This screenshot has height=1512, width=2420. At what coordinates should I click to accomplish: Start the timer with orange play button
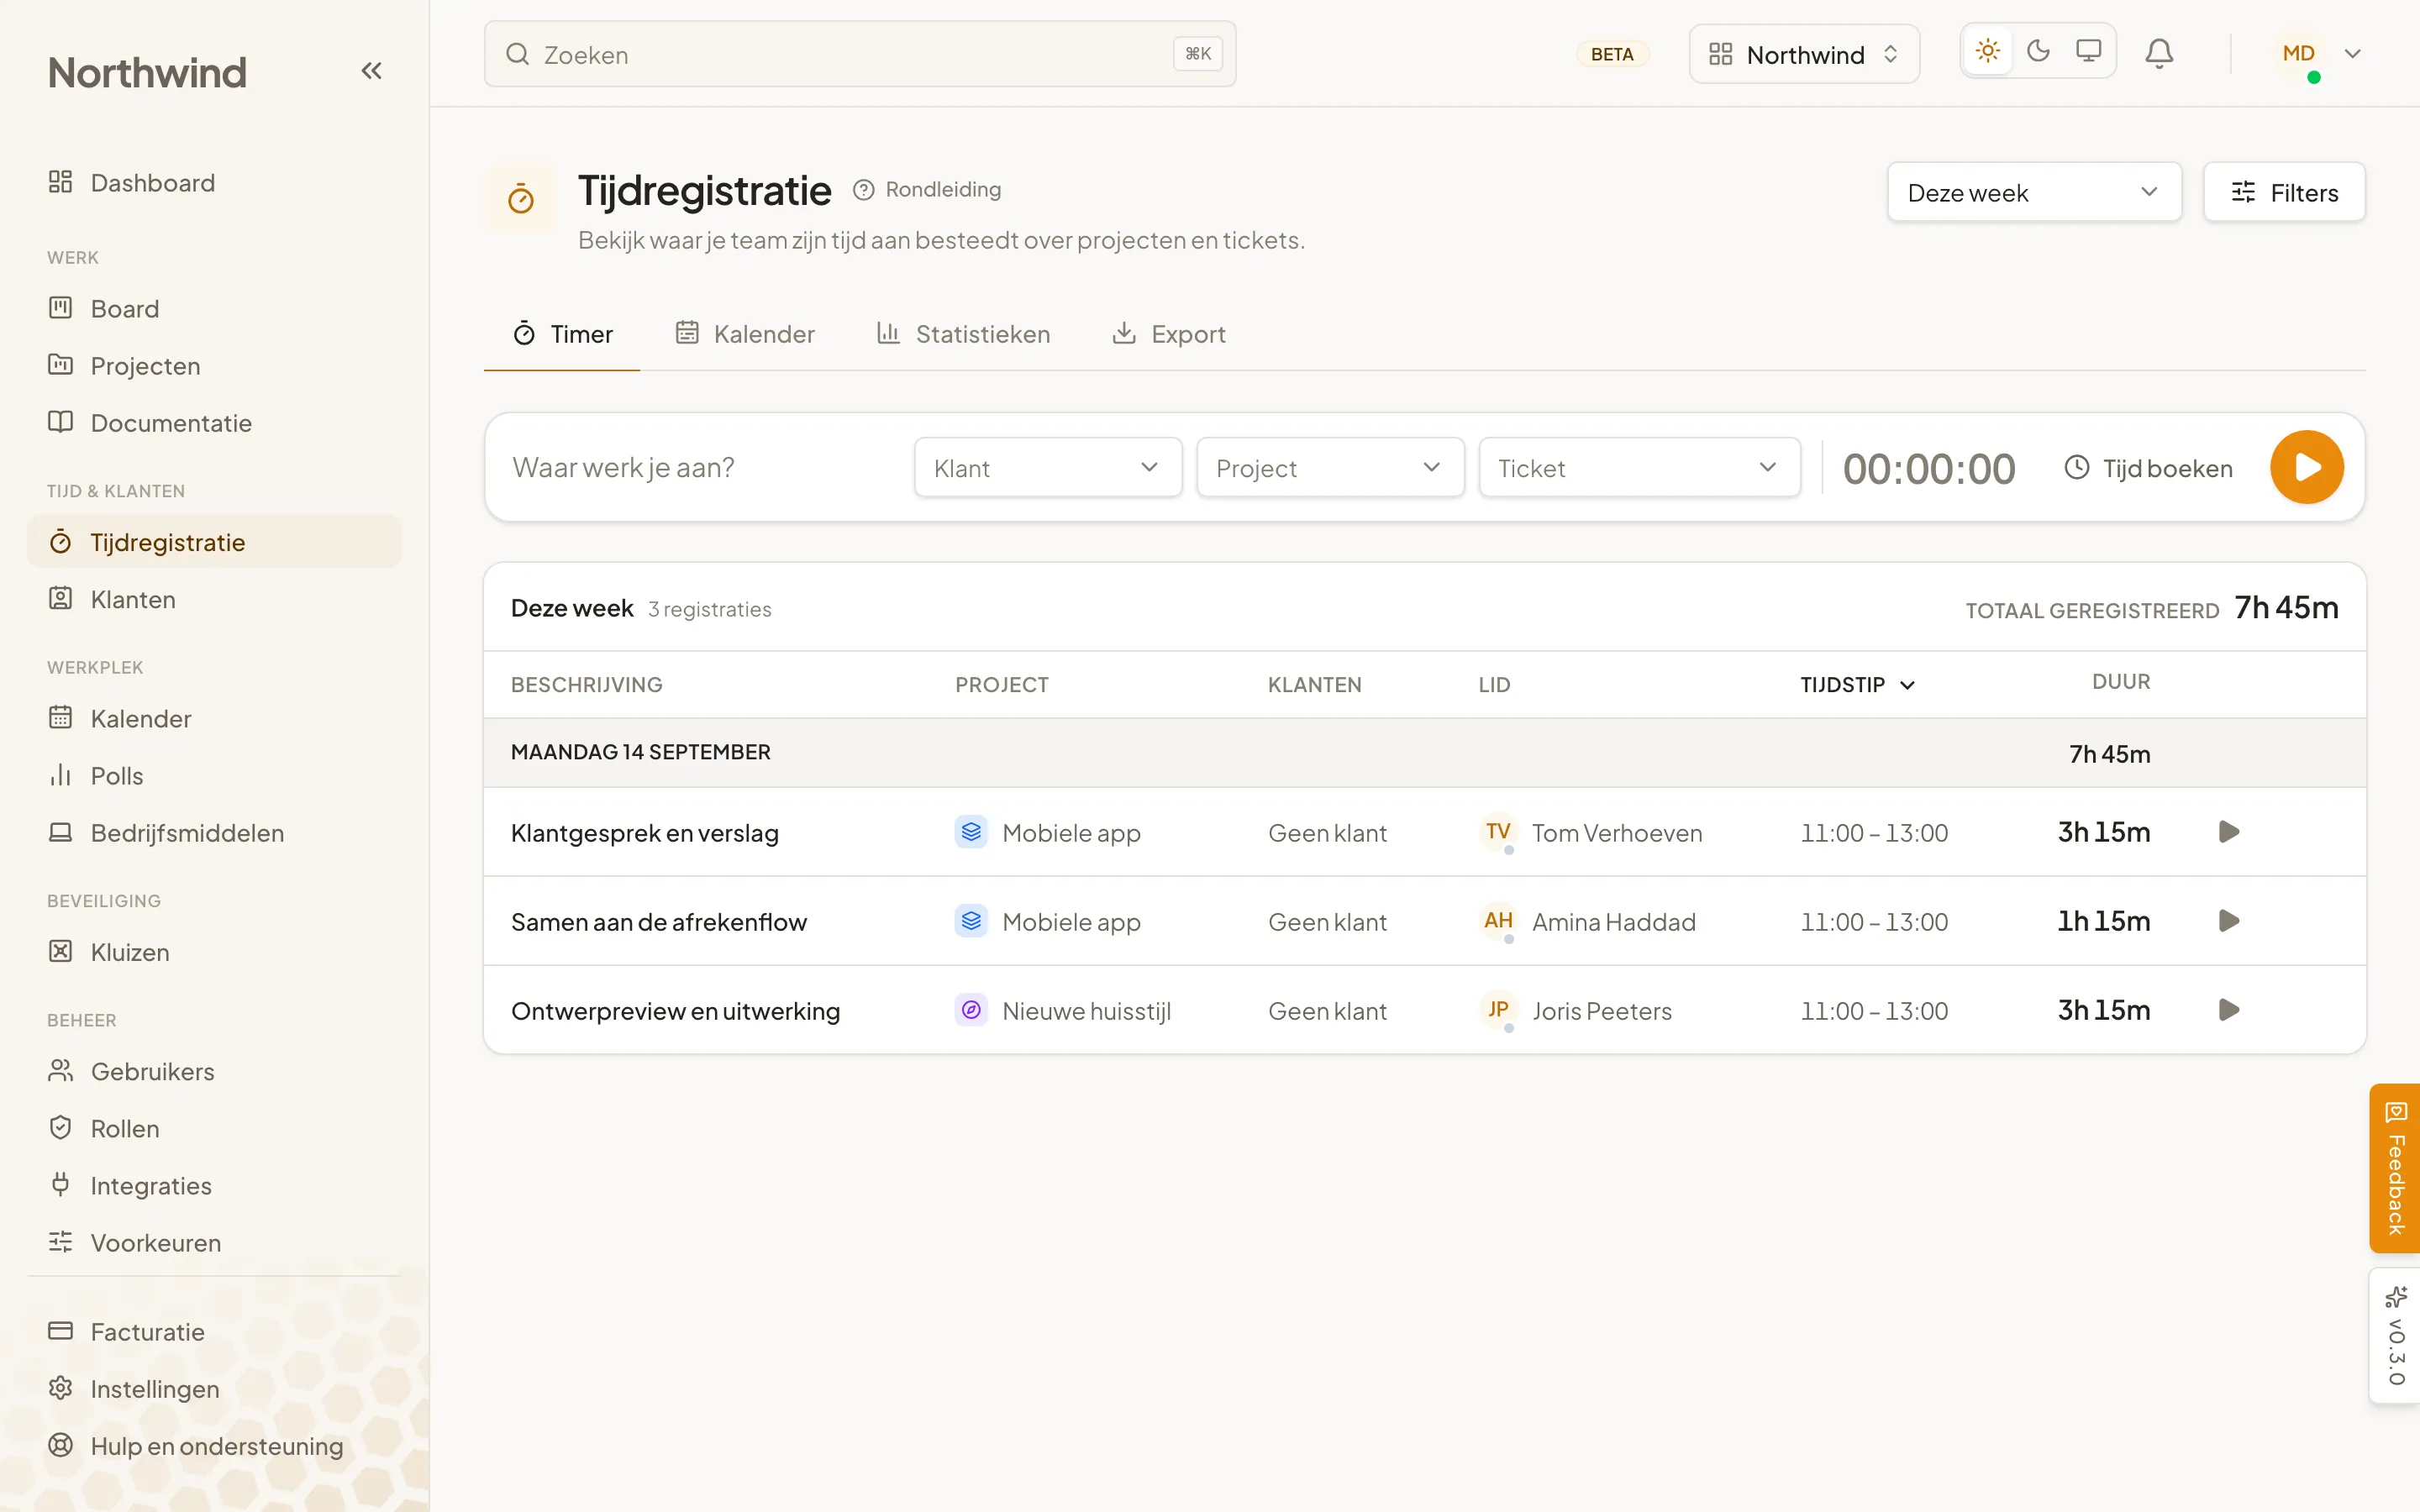2307,467
